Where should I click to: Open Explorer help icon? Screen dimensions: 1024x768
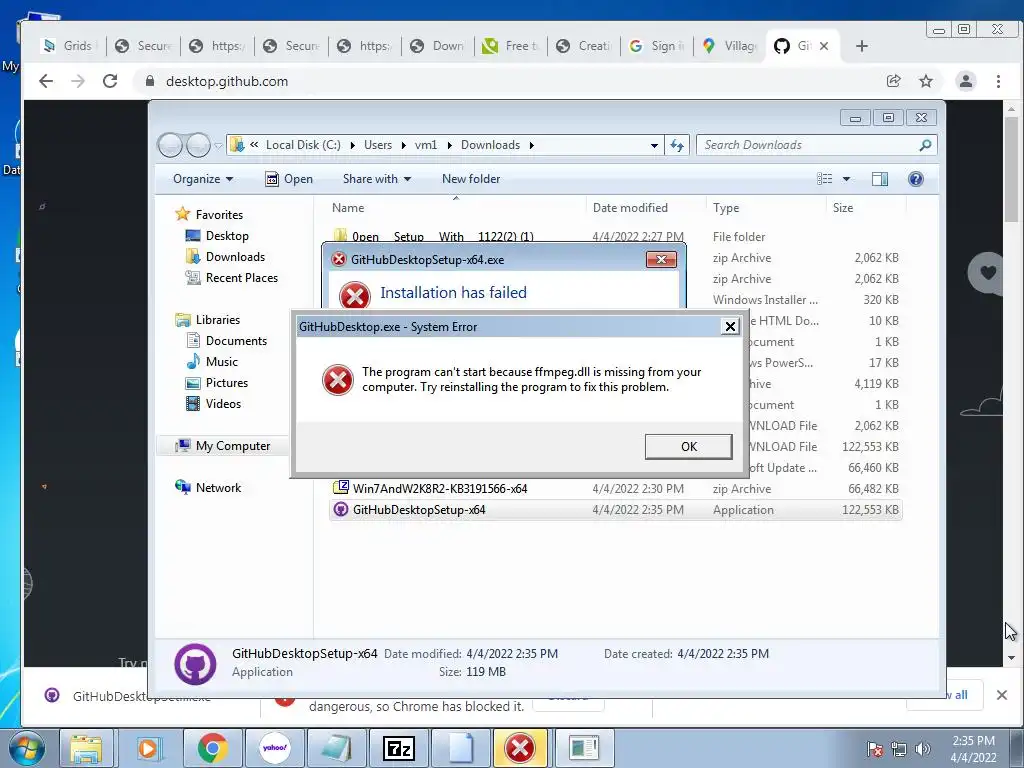point(916,179)
